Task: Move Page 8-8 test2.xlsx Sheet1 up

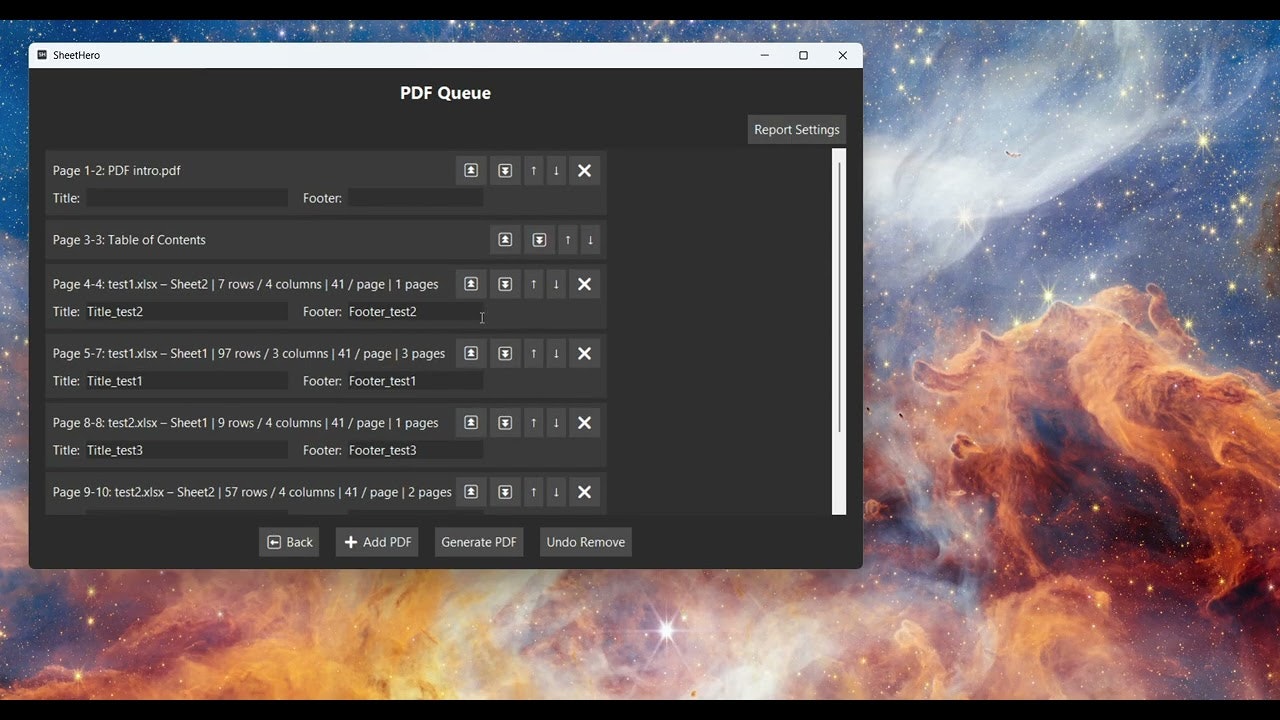Action: 534,423
